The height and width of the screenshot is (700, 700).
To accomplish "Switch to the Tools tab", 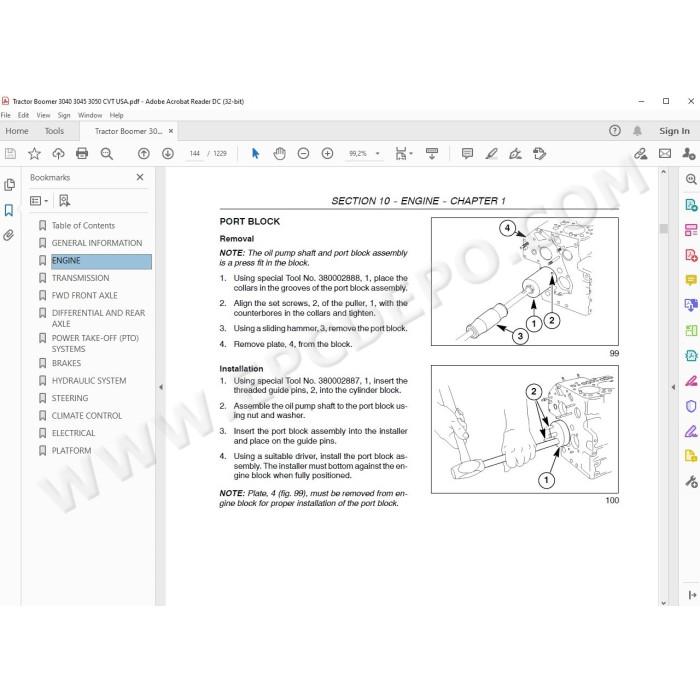I will tap(54, 131).
